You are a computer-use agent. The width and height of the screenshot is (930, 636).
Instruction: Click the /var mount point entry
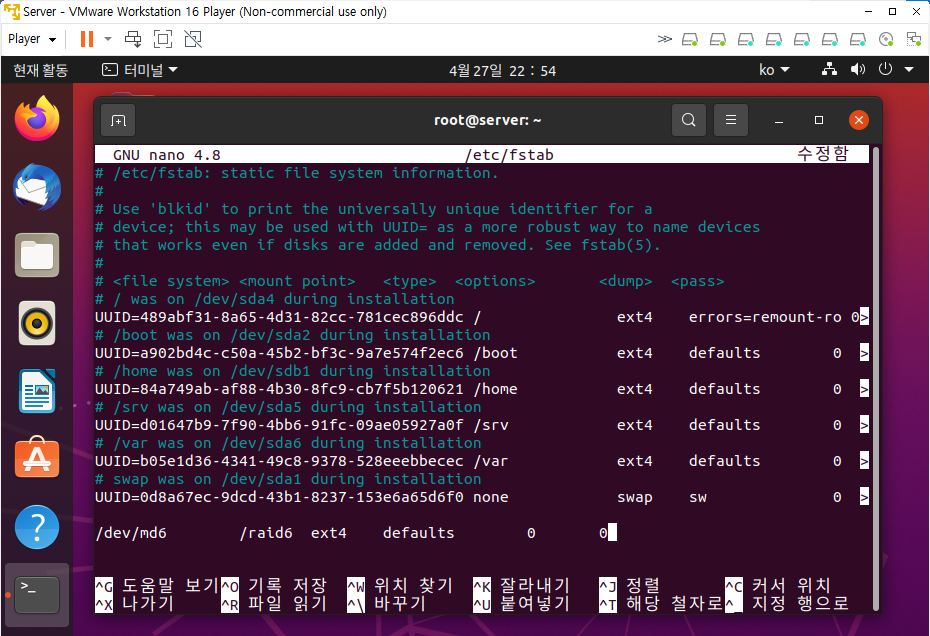click(x=491, y=461)
